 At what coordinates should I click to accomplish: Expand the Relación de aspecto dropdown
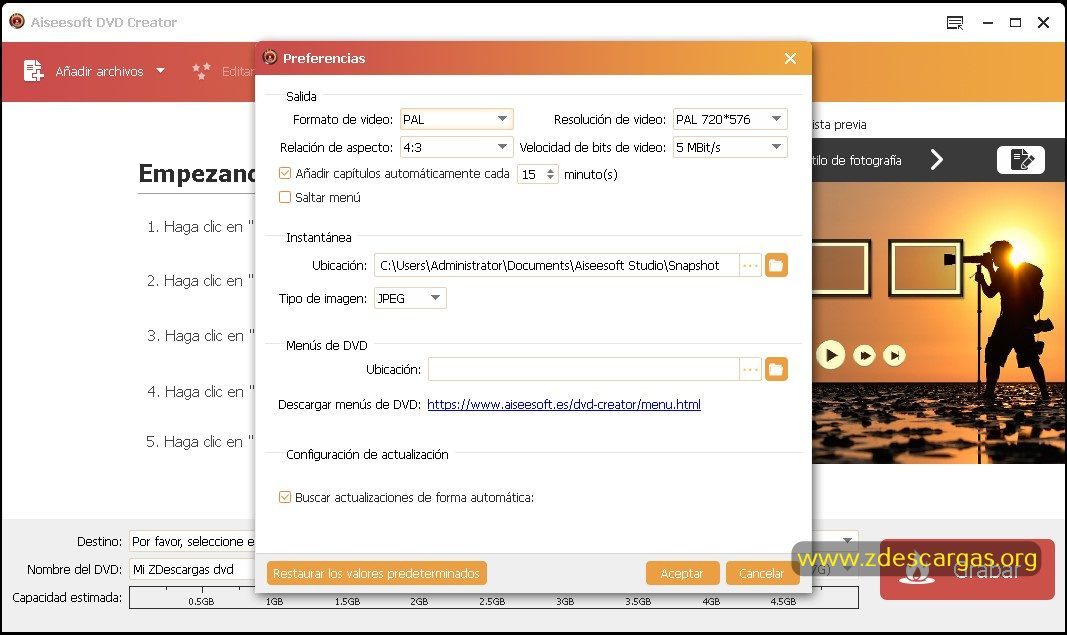click(x=457, y=147)
